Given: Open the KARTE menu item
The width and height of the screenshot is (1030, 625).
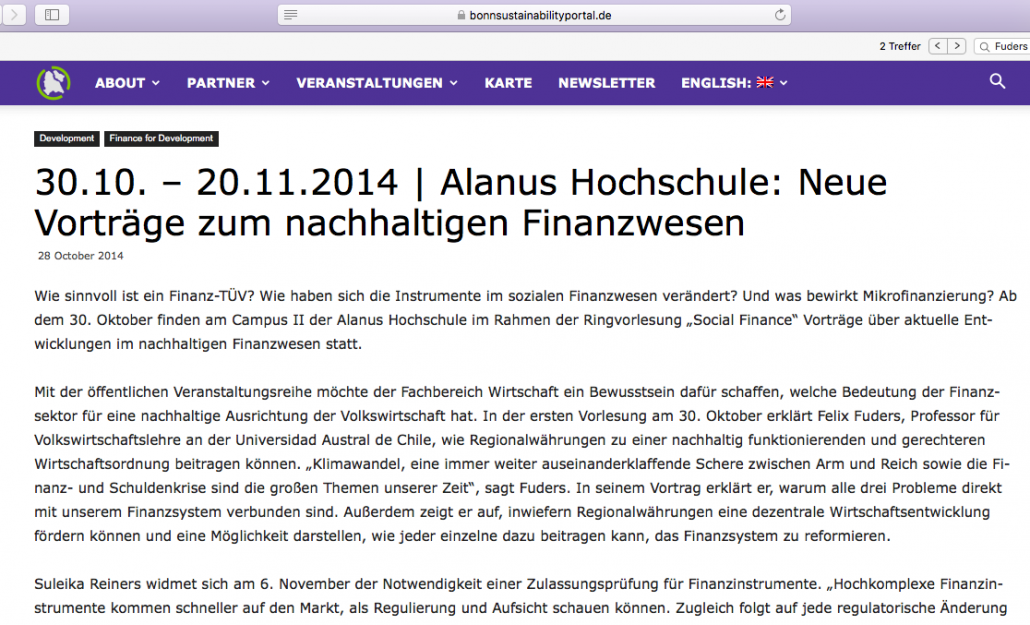Looking at the screenshot, I should [508, 83].
